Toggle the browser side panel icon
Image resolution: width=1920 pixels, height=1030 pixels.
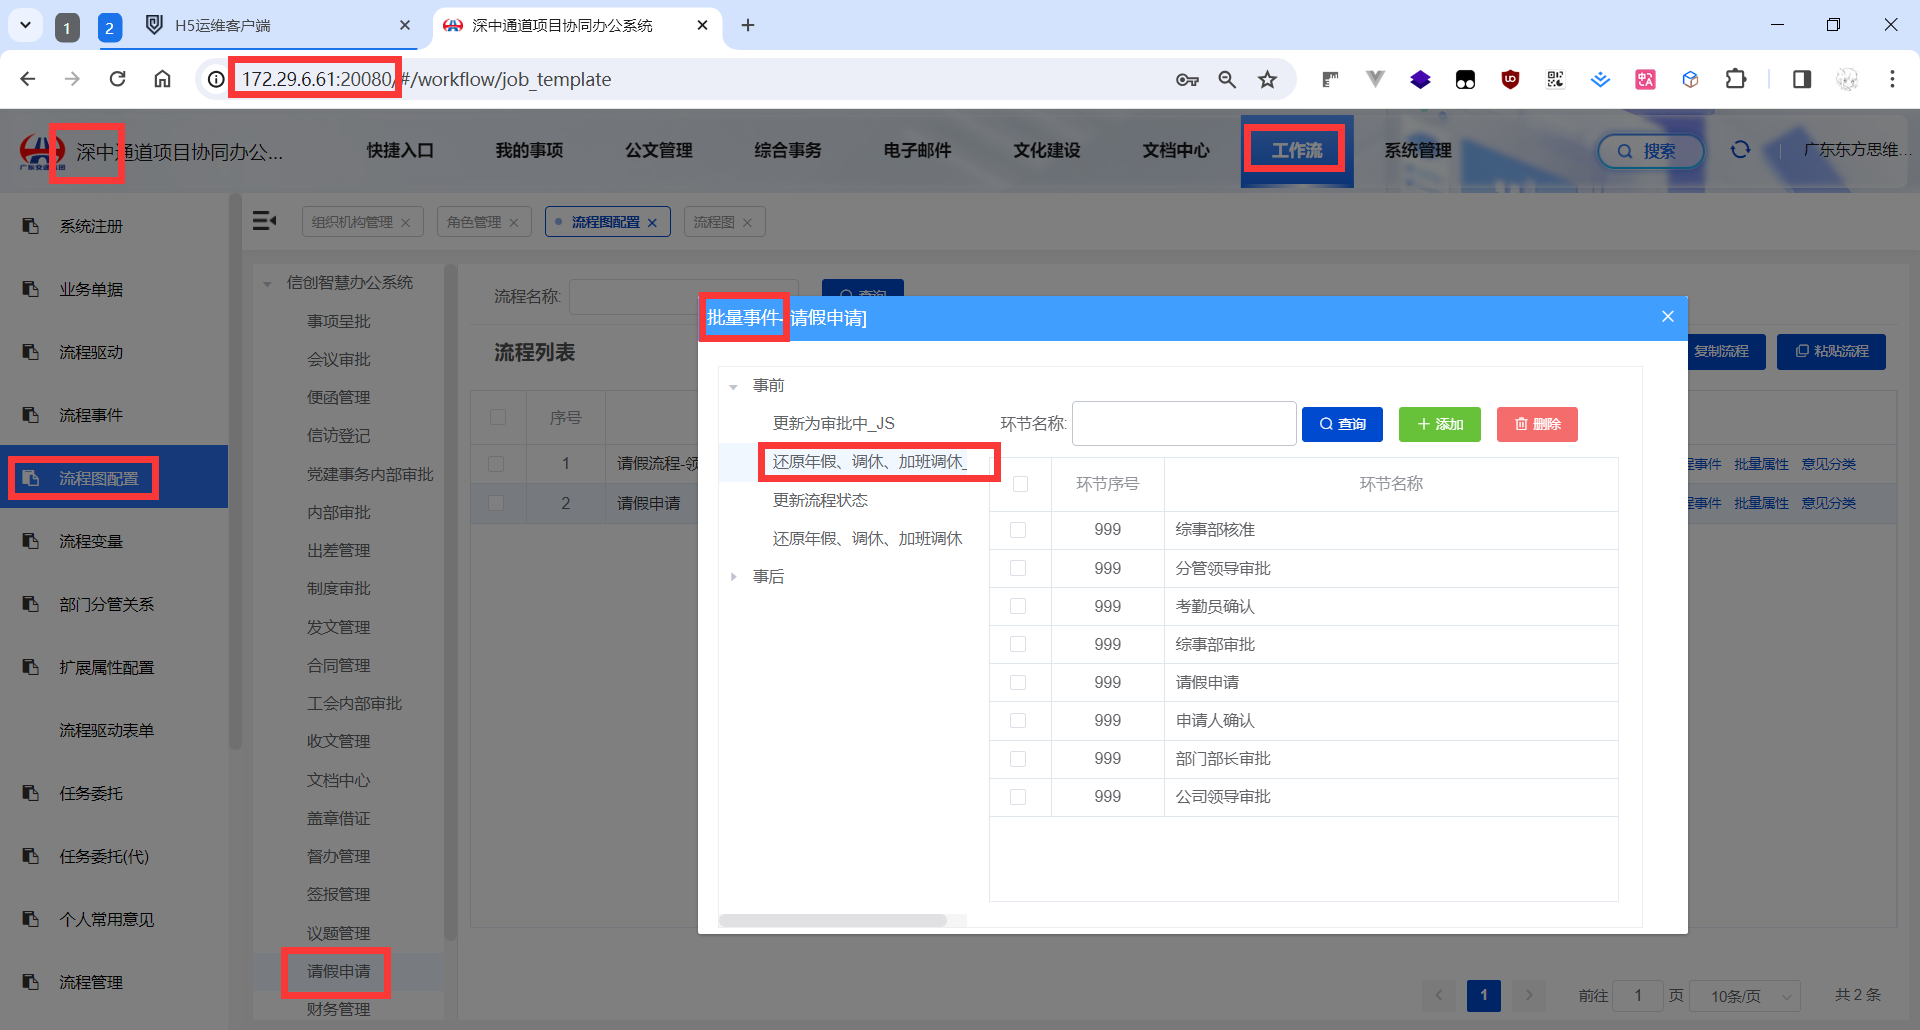click(1802, 79)
